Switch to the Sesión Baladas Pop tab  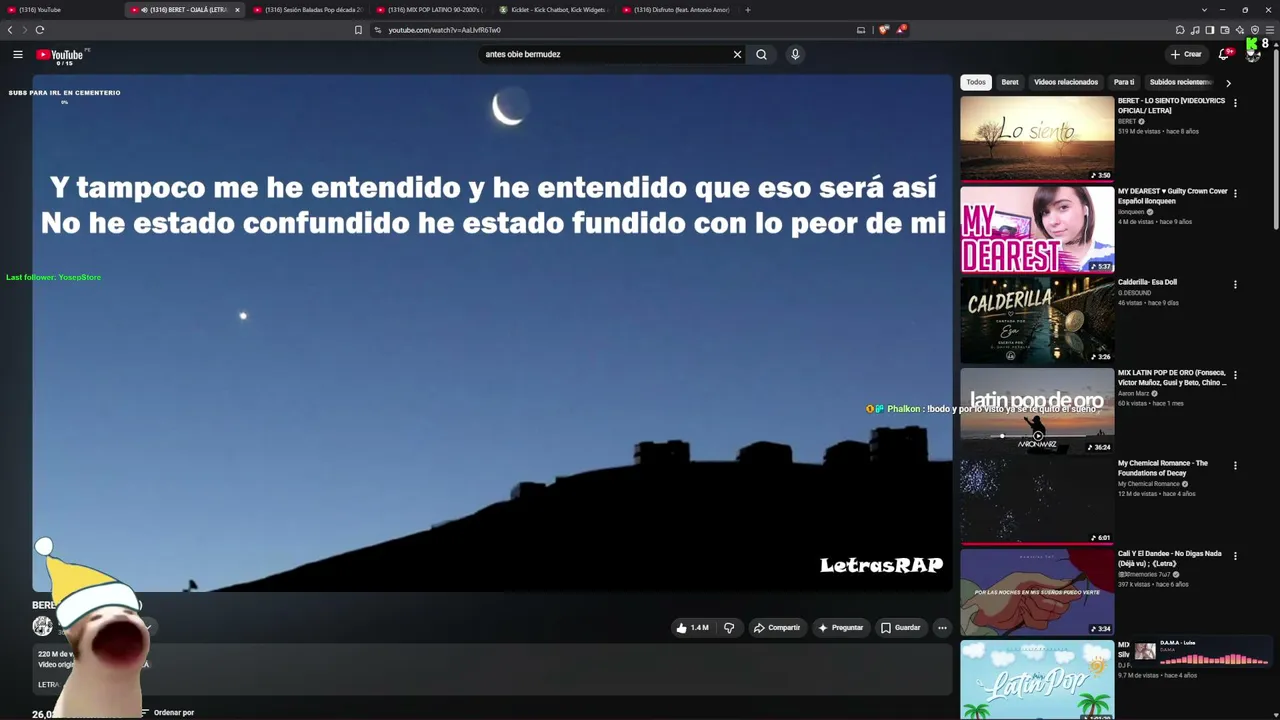coord(308,10)
